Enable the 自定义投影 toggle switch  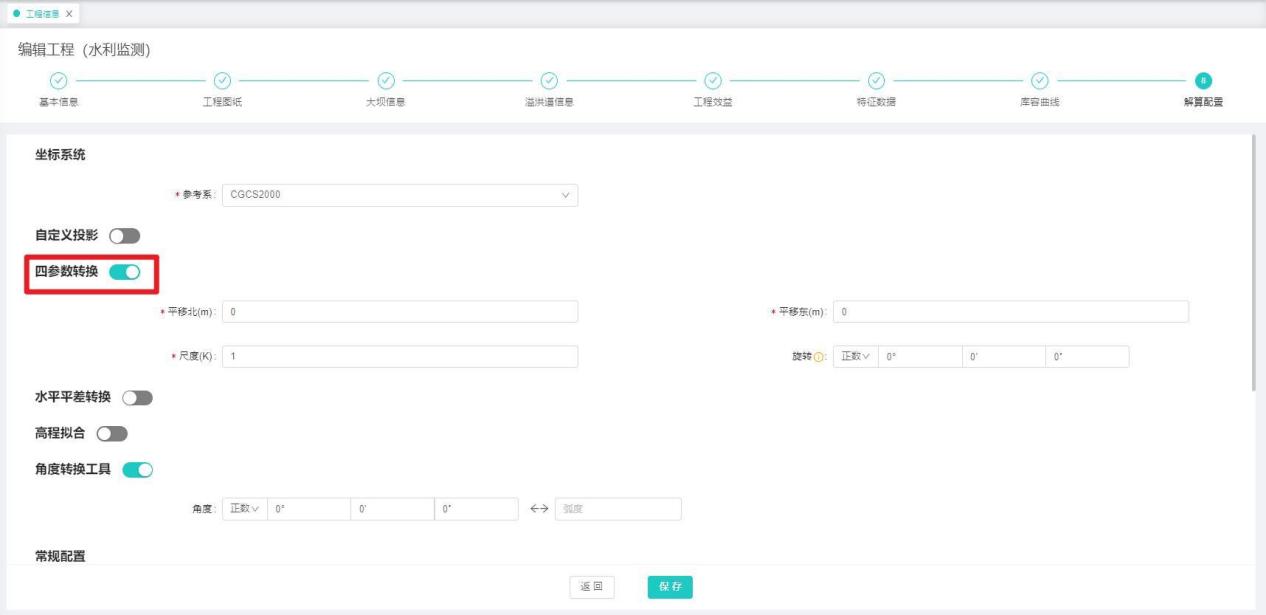(x=124, y=236)
